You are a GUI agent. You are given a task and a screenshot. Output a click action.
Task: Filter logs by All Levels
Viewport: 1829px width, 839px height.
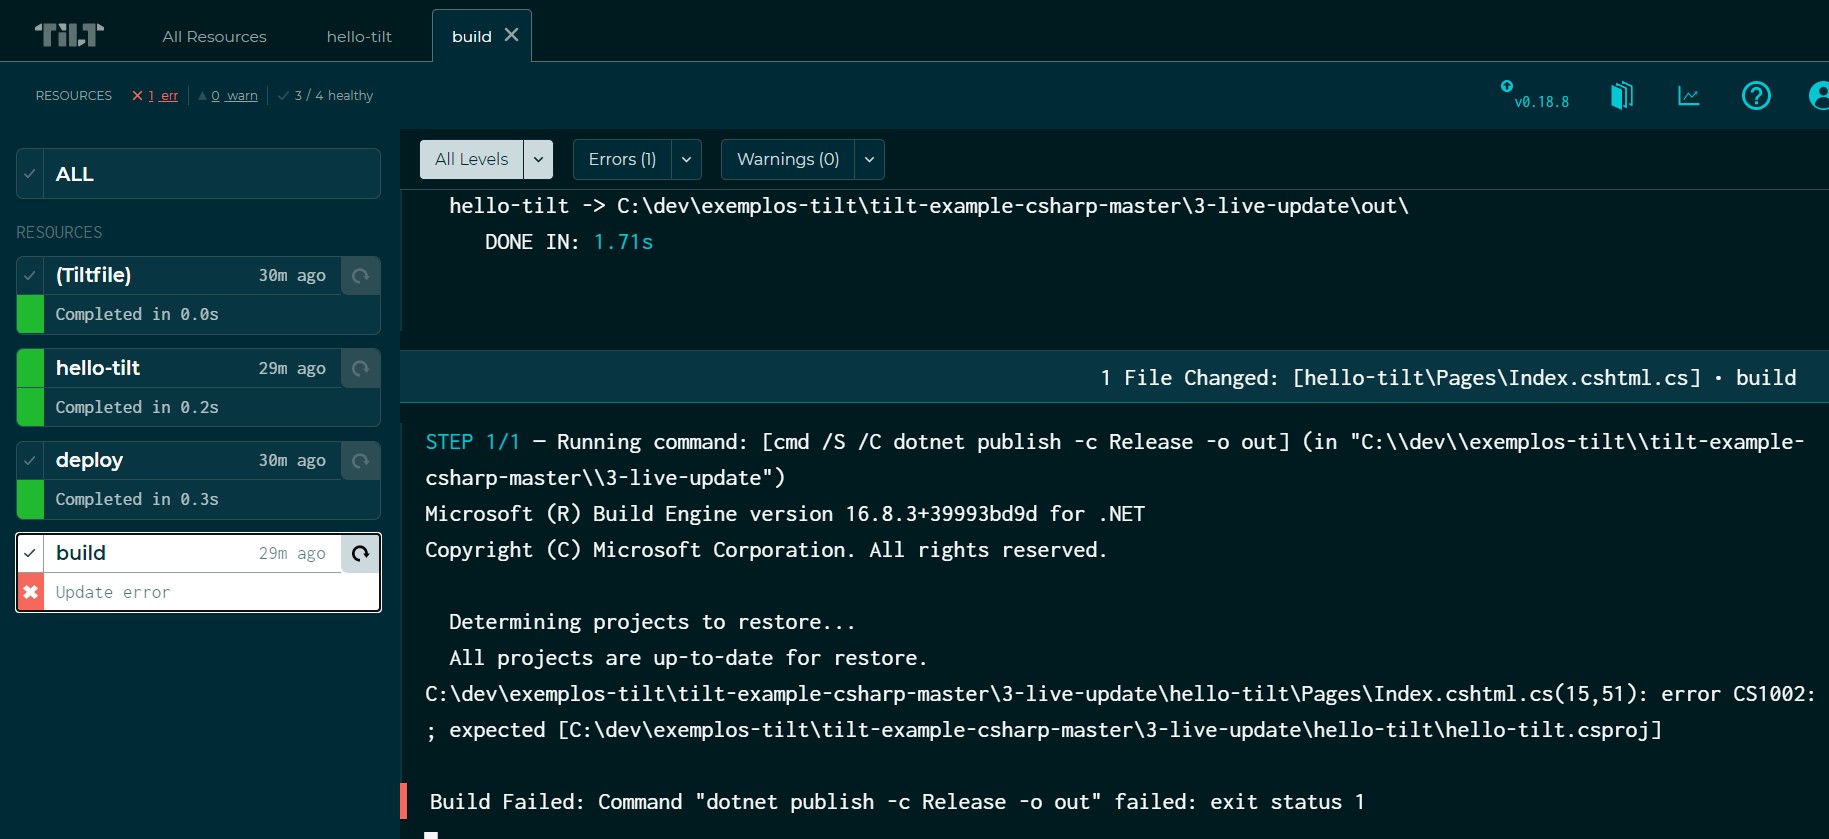471,159
